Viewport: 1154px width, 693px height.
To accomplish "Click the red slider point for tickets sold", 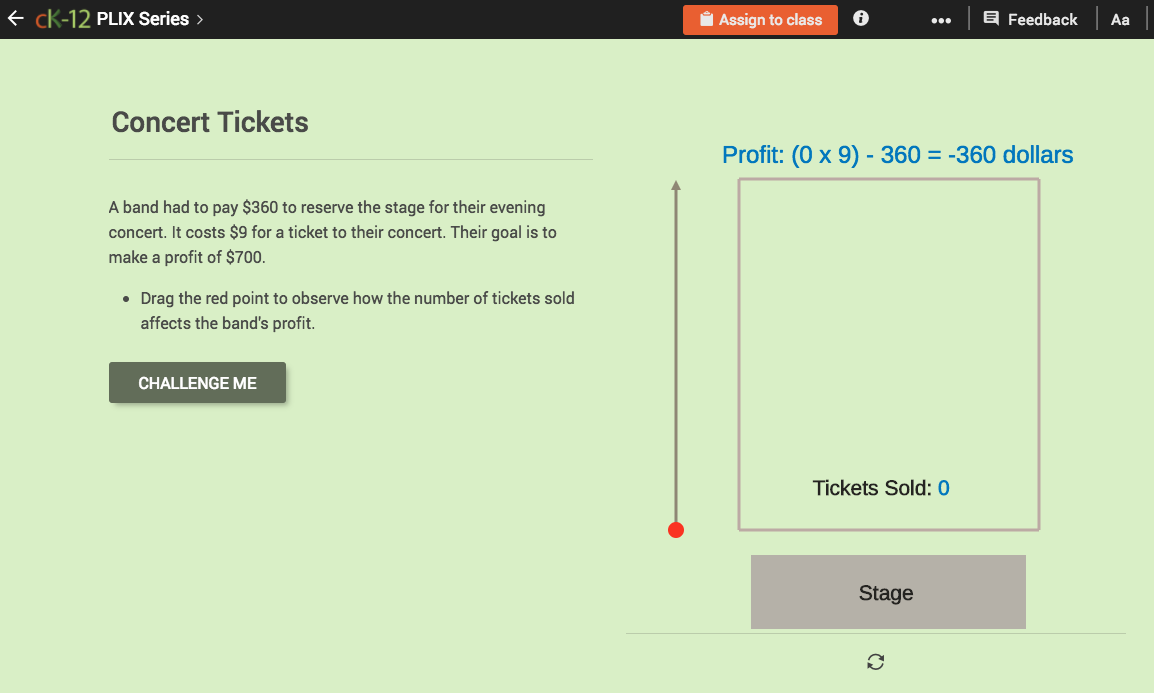I will click(x=676, y=529).
